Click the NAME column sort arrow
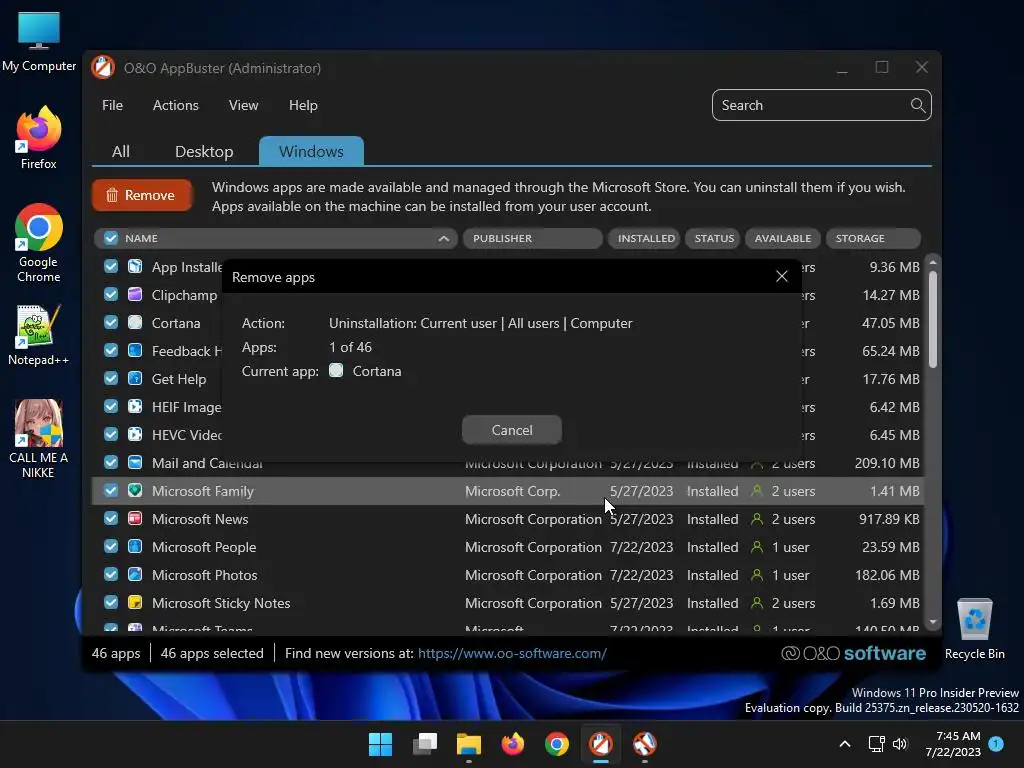 click(444, 238)
